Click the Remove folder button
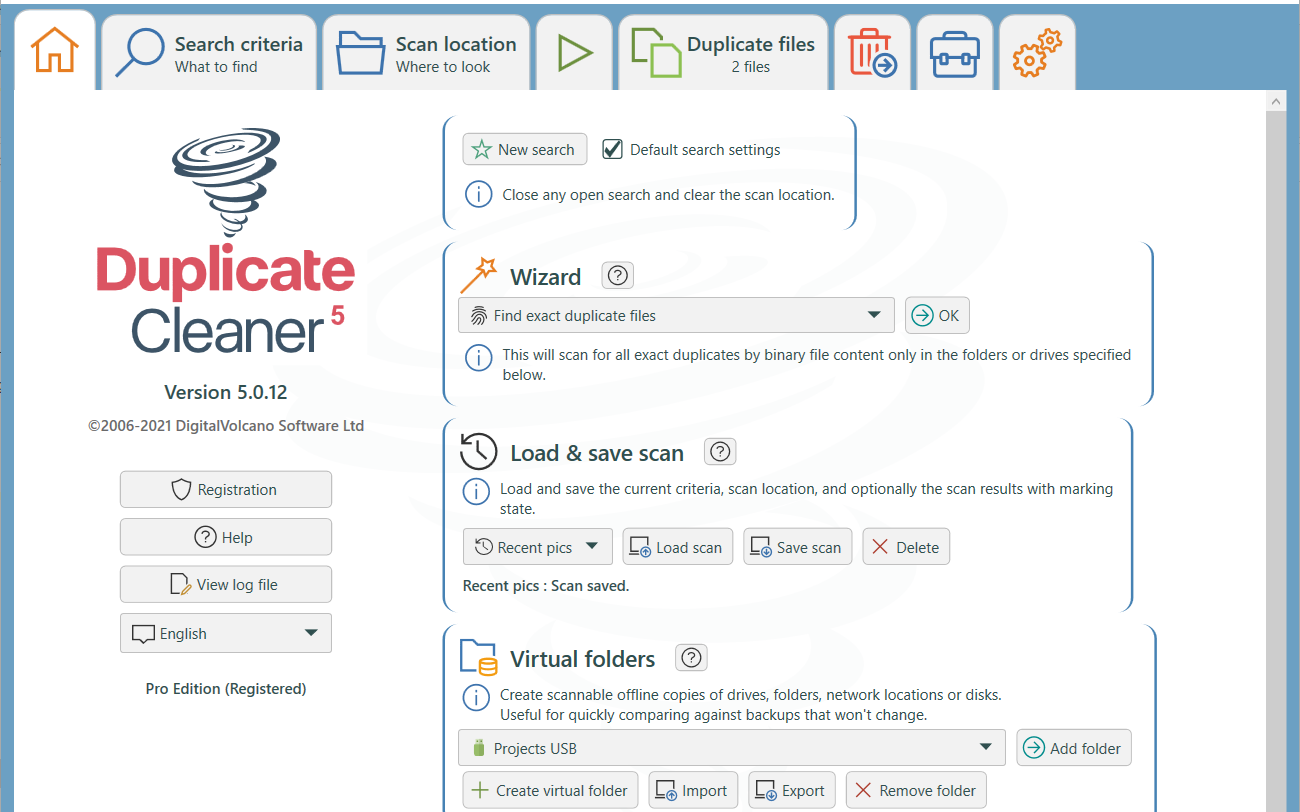 [916, 790]
